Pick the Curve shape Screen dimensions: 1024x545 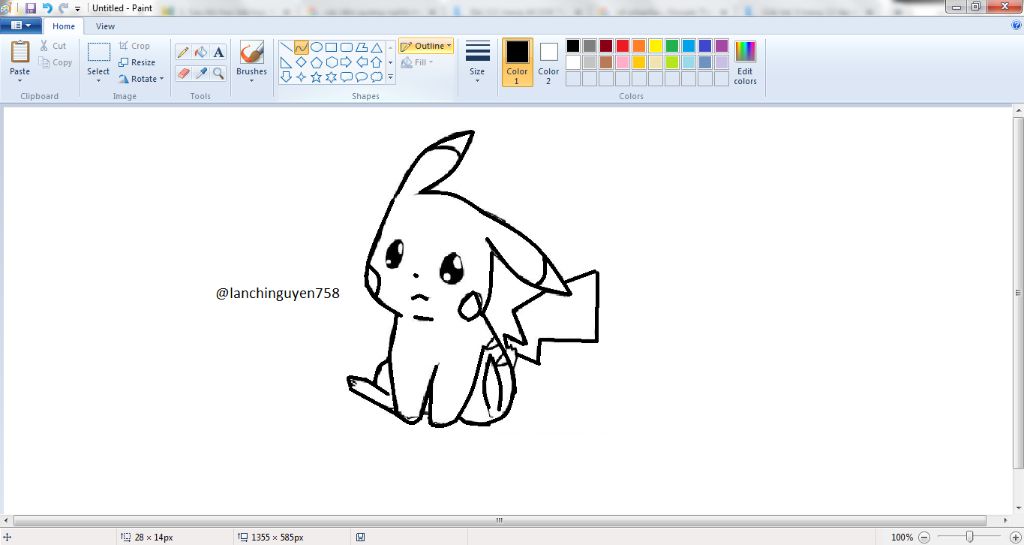pyautogui.click(x=301, y=48)
